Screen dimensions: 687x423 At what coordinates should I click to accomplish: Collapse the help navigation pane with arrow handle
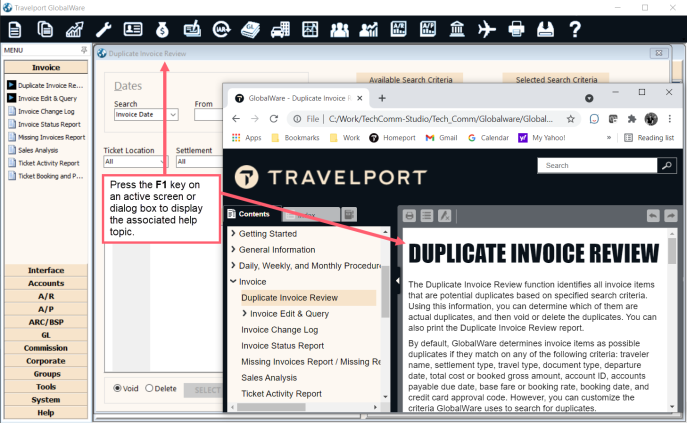point(397,281)
